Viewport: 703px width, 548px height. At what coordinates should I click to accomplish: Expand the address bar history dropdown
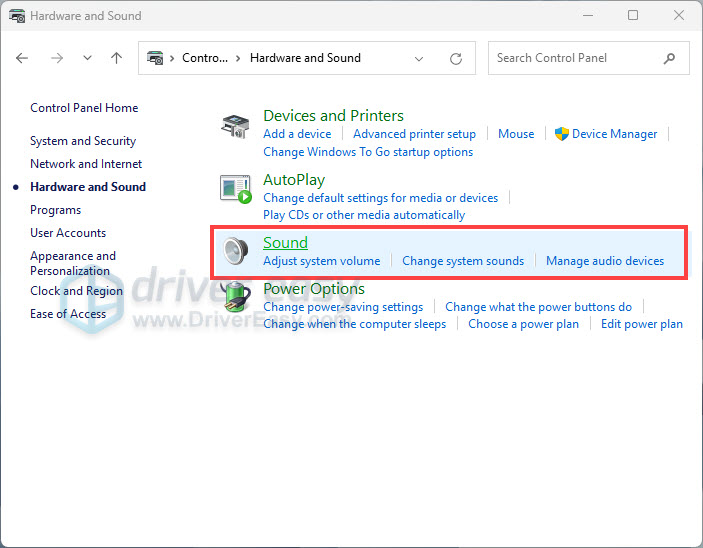pyautogui.click(x=419, y=59)
